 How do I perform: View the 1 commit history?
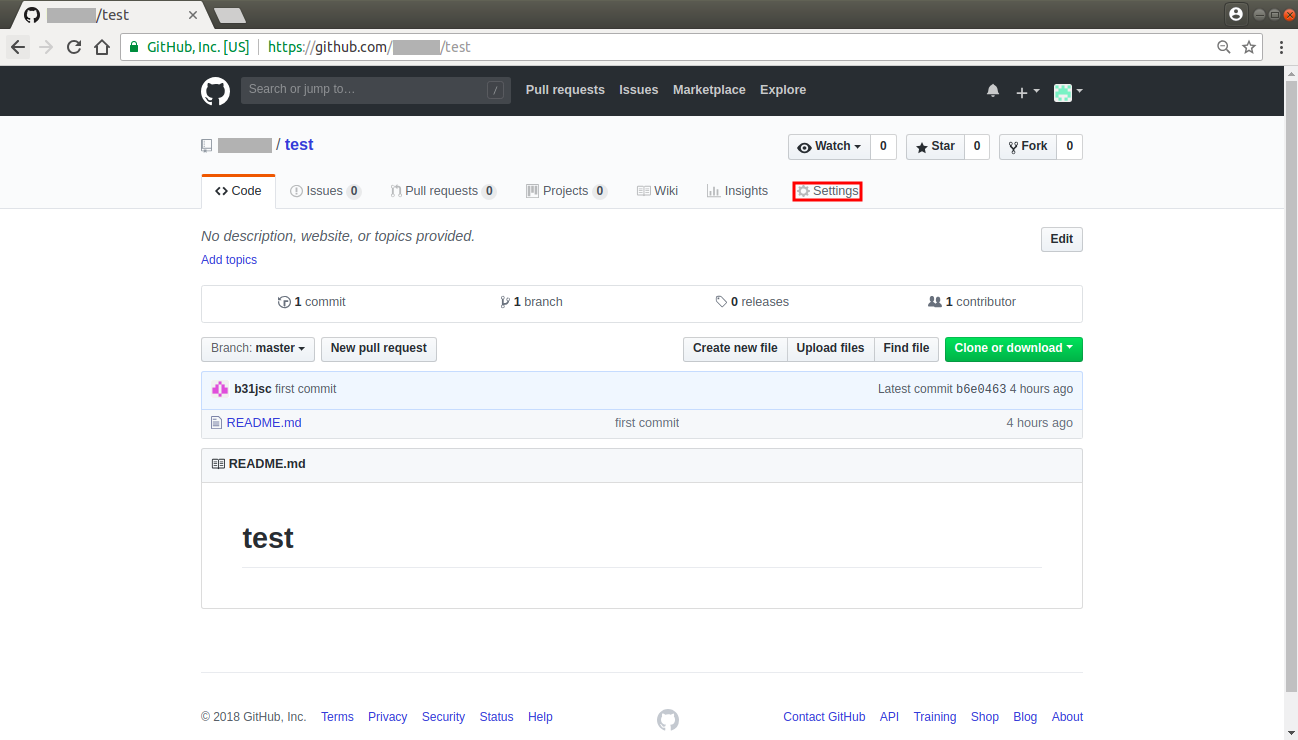coord(311,302)
